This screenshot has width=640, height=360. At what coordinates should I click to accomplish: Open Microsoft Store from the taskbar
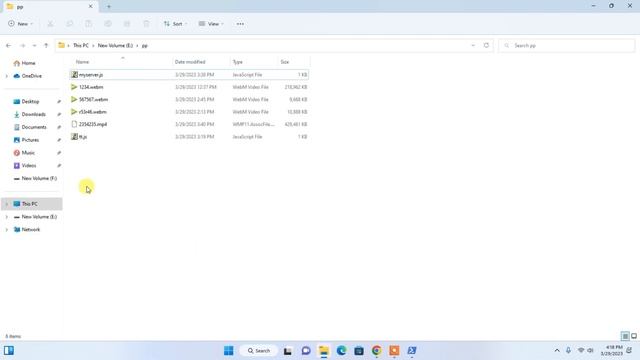(x=359, y=351)
